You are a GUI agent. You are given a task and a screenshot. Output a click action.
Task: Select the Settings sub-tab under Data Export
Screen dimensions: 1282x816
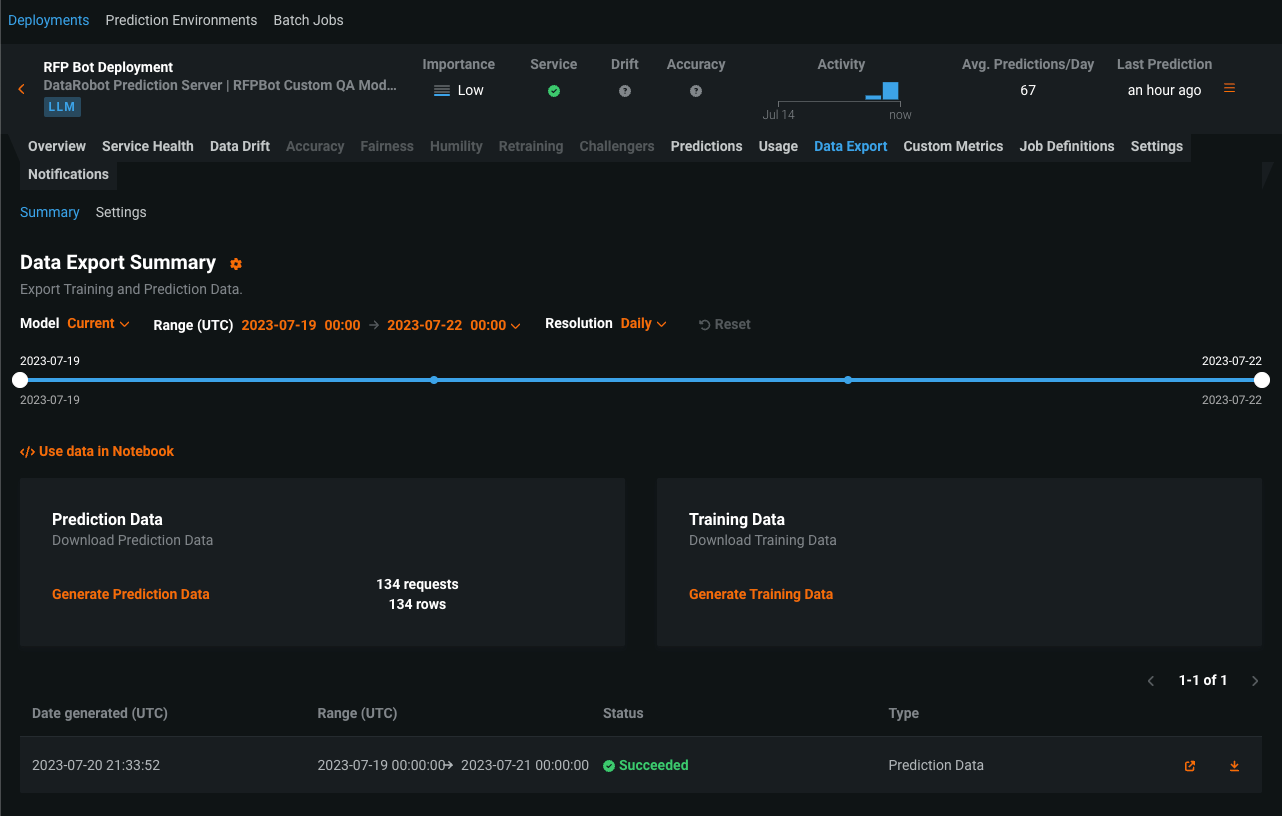tap(121, 212)
